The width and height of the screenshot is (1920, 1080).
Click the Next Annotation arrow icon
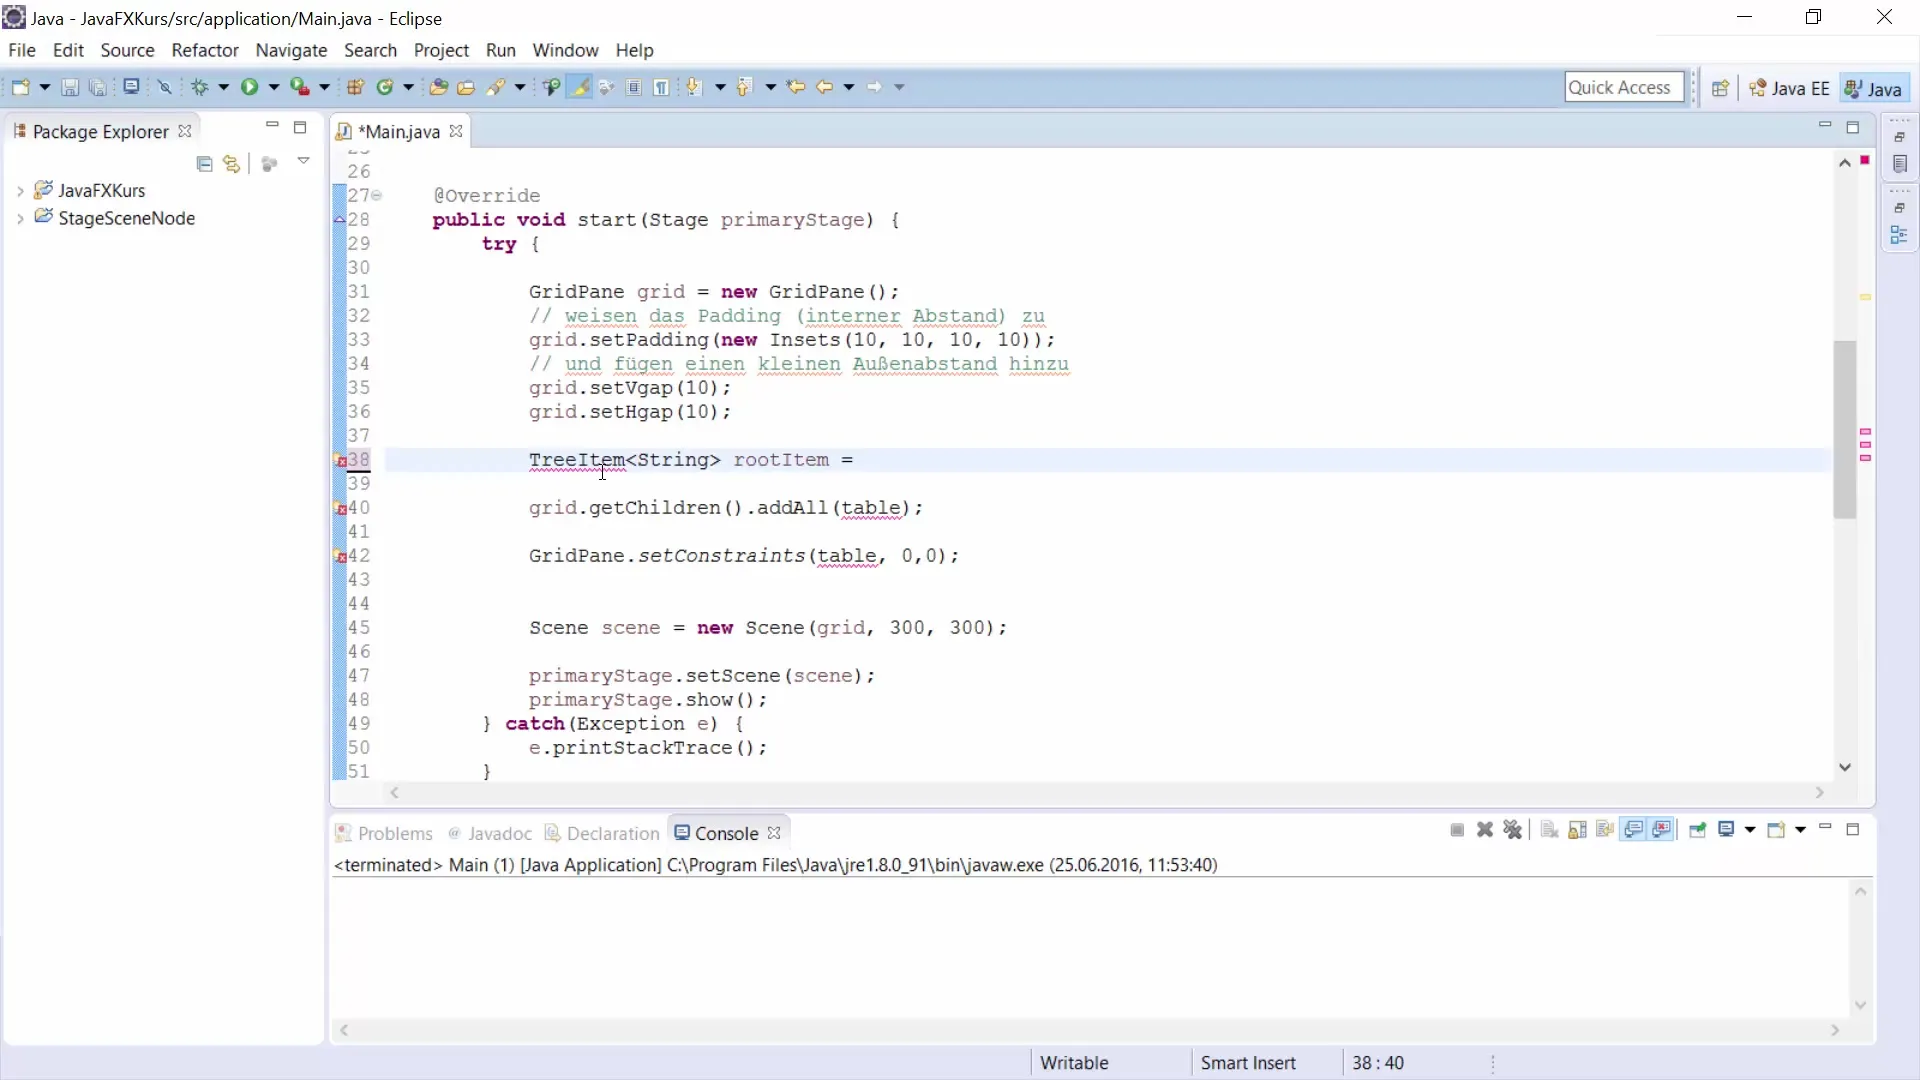694,87
